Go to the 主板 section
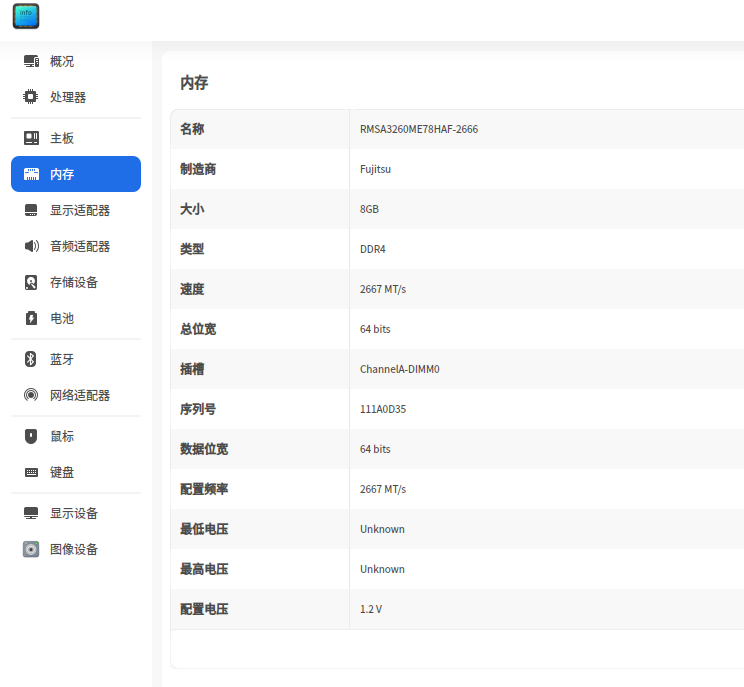The image size is (744, 687). (76, 138)
